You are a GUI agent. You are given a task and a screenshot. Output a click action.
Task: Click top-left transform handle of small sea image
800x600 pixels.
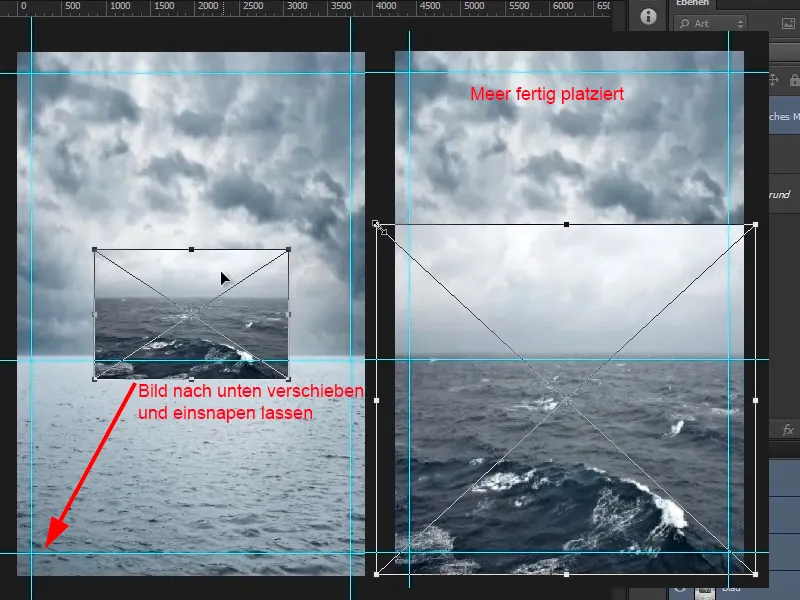pyautogui.click(x=94, y=249)
